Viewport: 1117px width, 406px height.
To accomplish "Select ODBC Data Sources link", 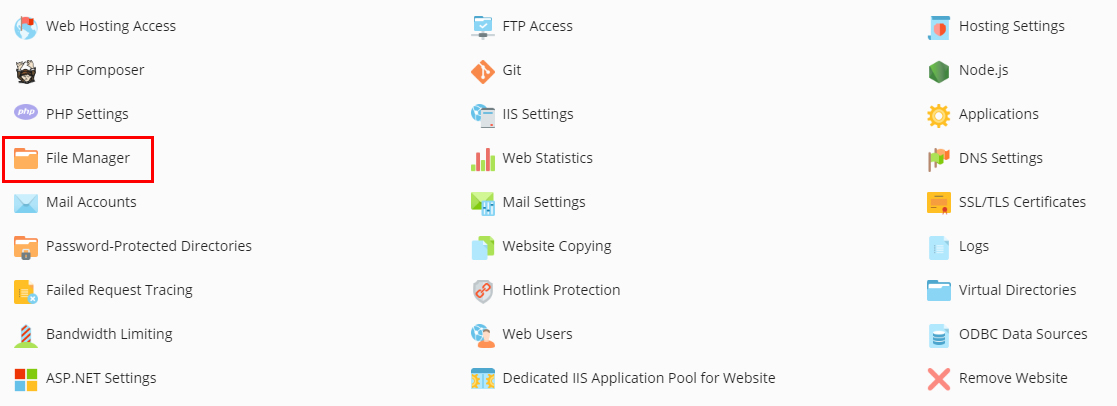I will pos(1023,334).
